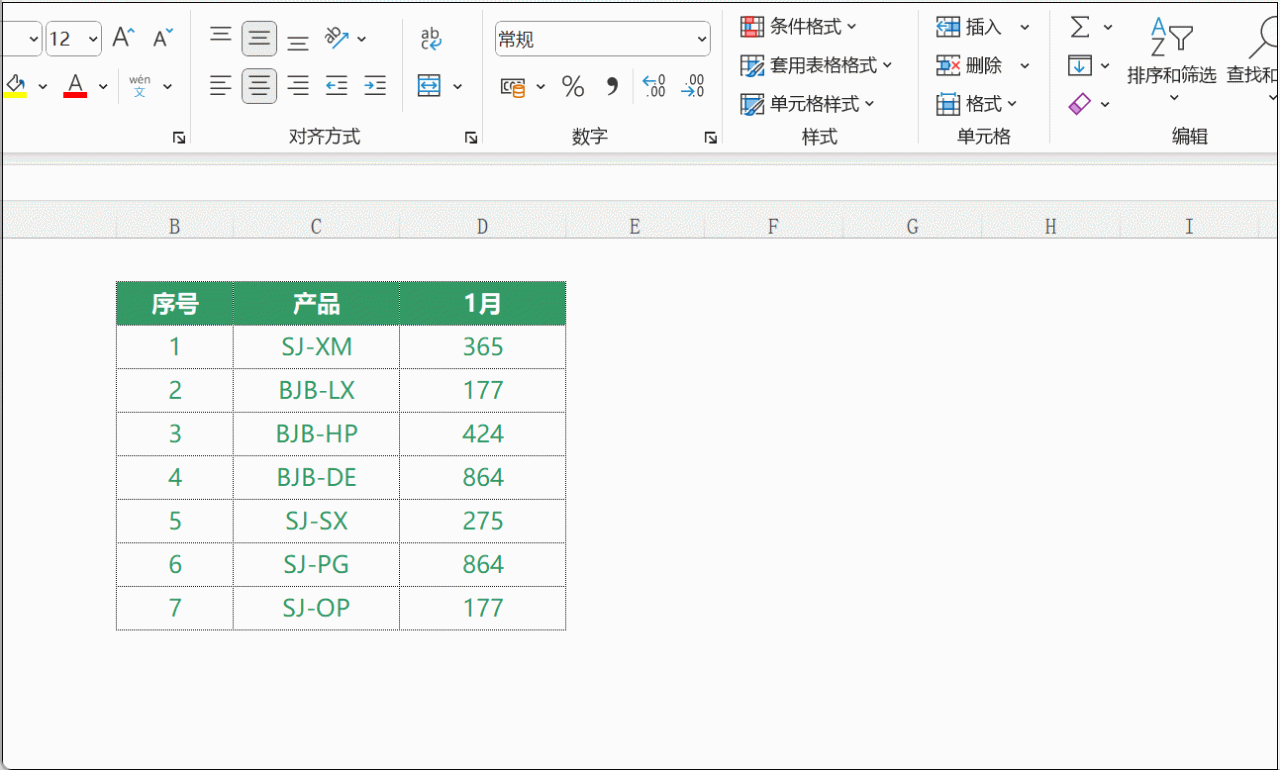Select column D header

(x=482, y=227)
